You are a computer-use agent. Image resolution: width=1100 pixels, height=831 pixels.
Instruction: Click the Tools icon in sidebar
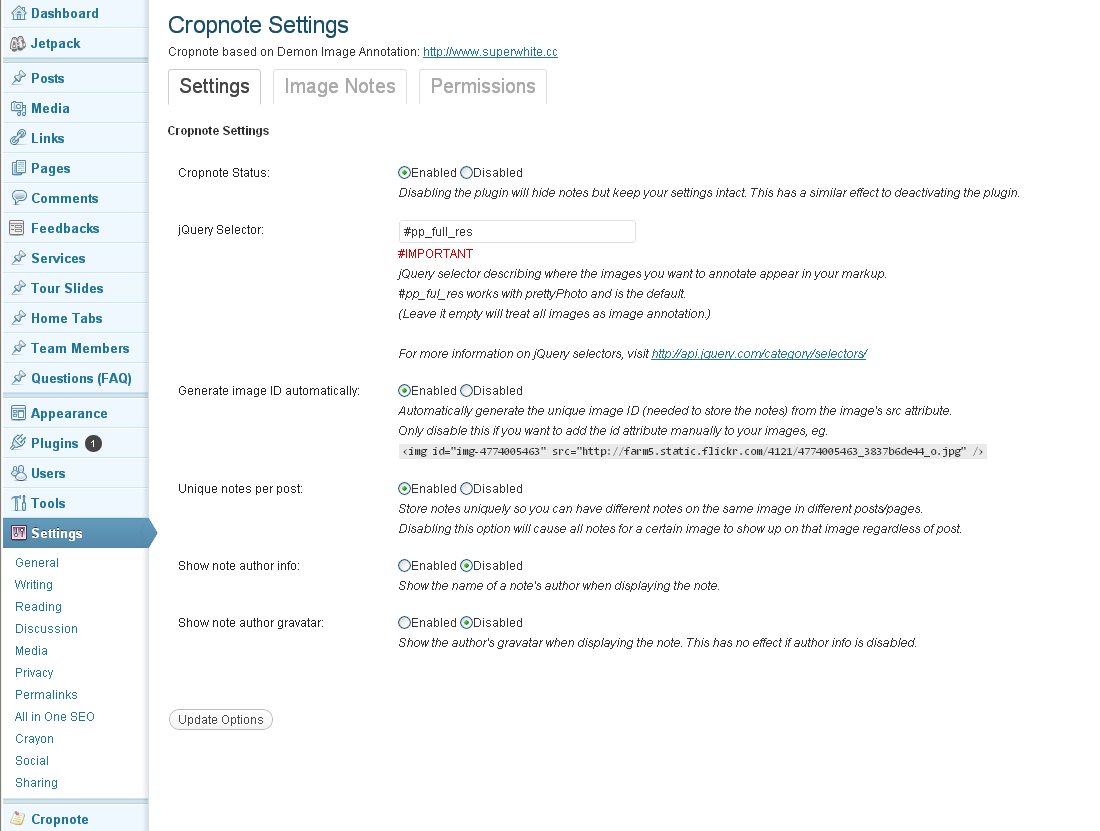pos(18,503)
